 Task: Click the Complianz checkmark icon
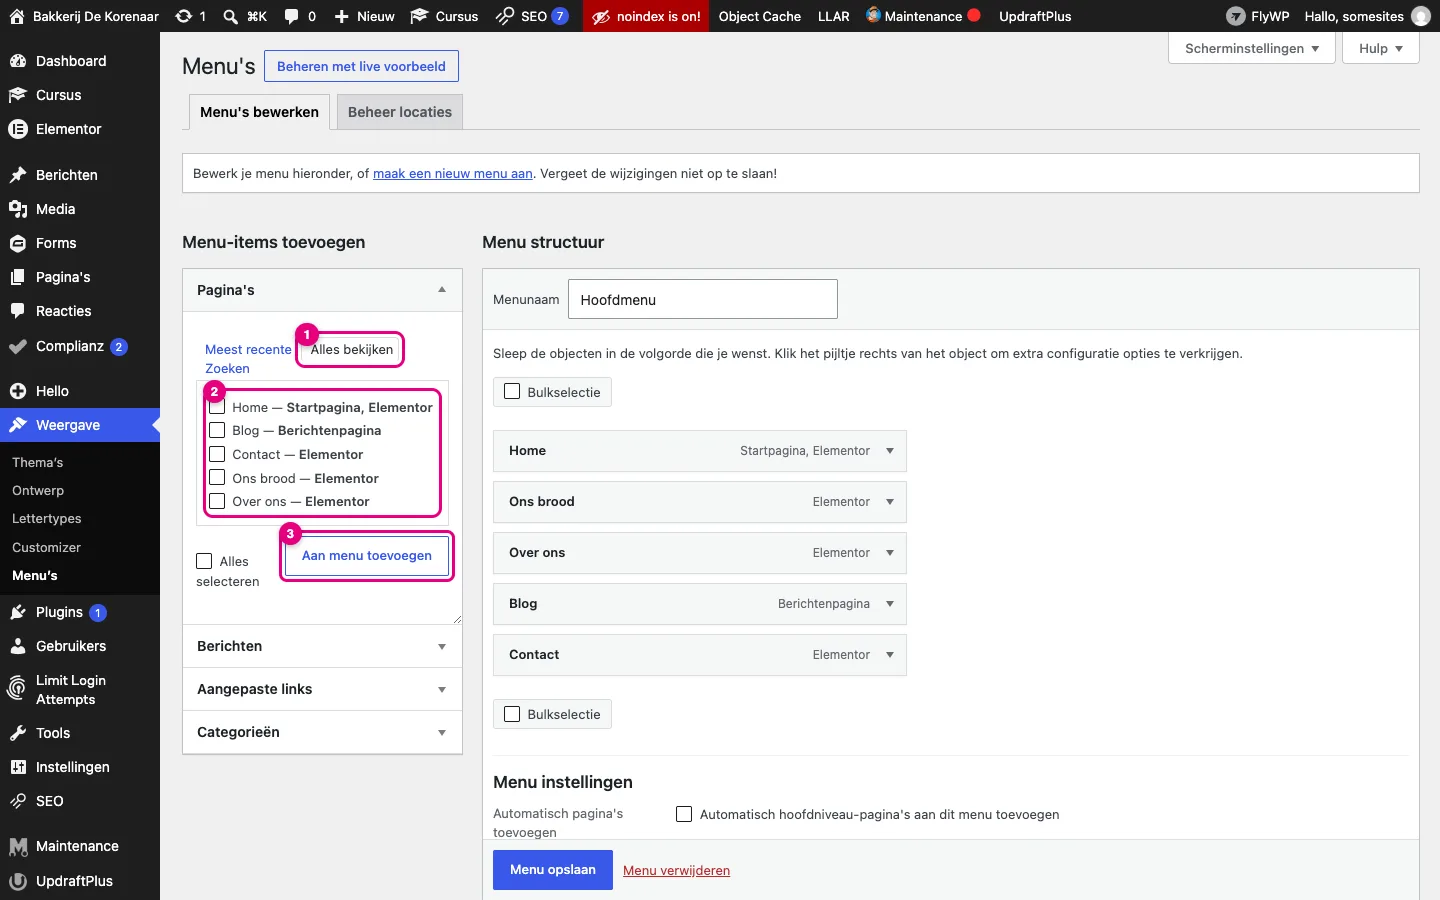18,347
